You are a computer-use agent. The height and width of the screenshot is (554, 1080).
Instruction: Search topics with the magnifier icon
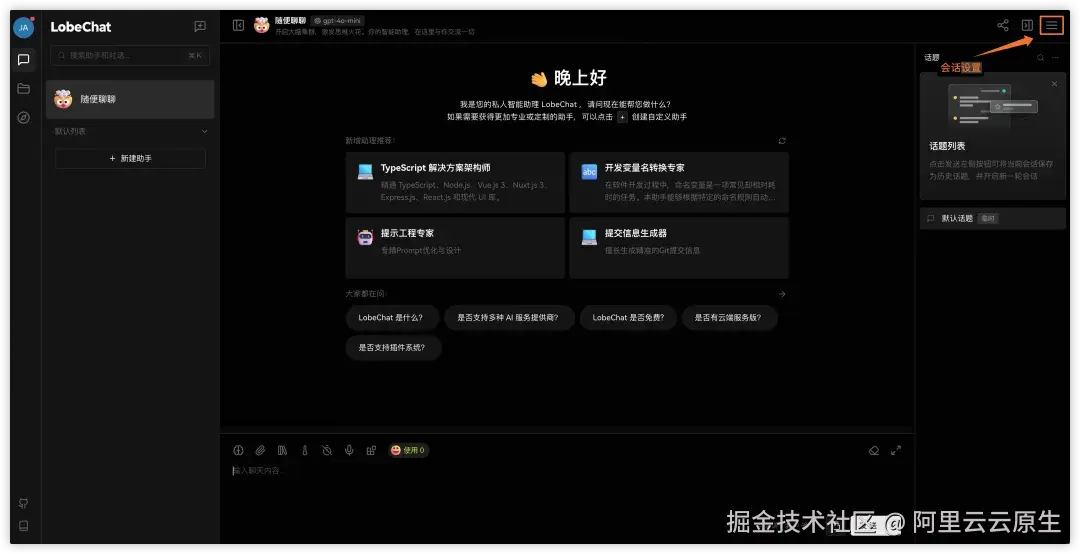click(1040, 58)
